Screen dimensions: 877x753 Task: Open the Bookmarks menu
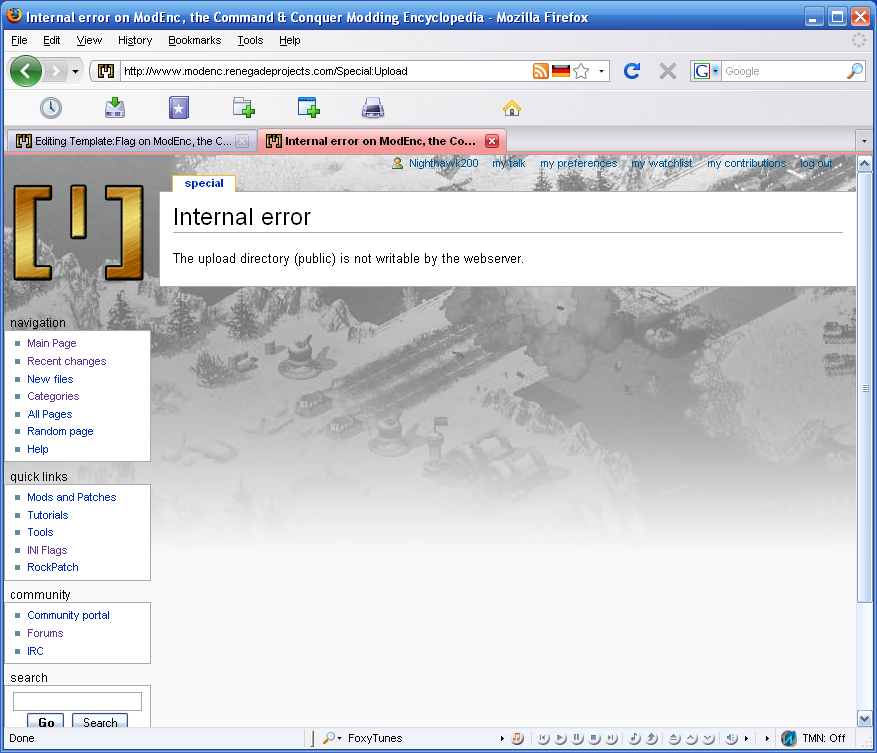pyautogui.click(x=194, y=40)
